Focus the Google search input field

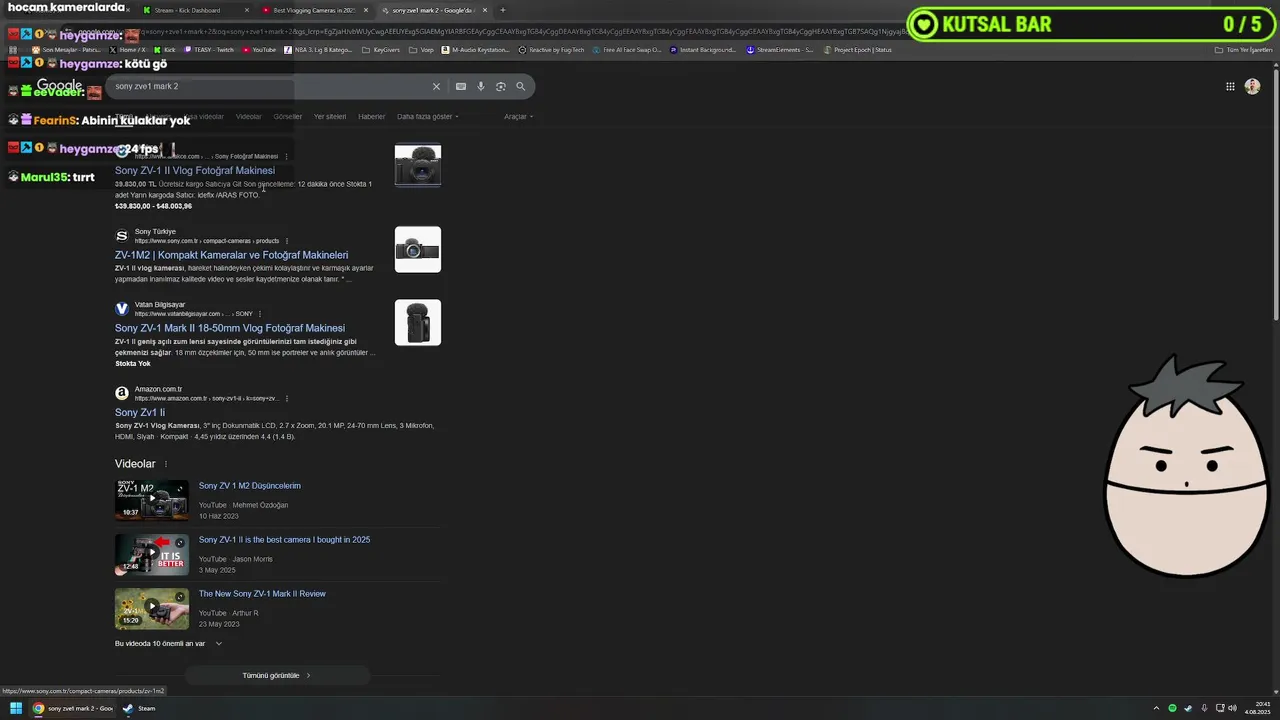click(x=270, y=86)
